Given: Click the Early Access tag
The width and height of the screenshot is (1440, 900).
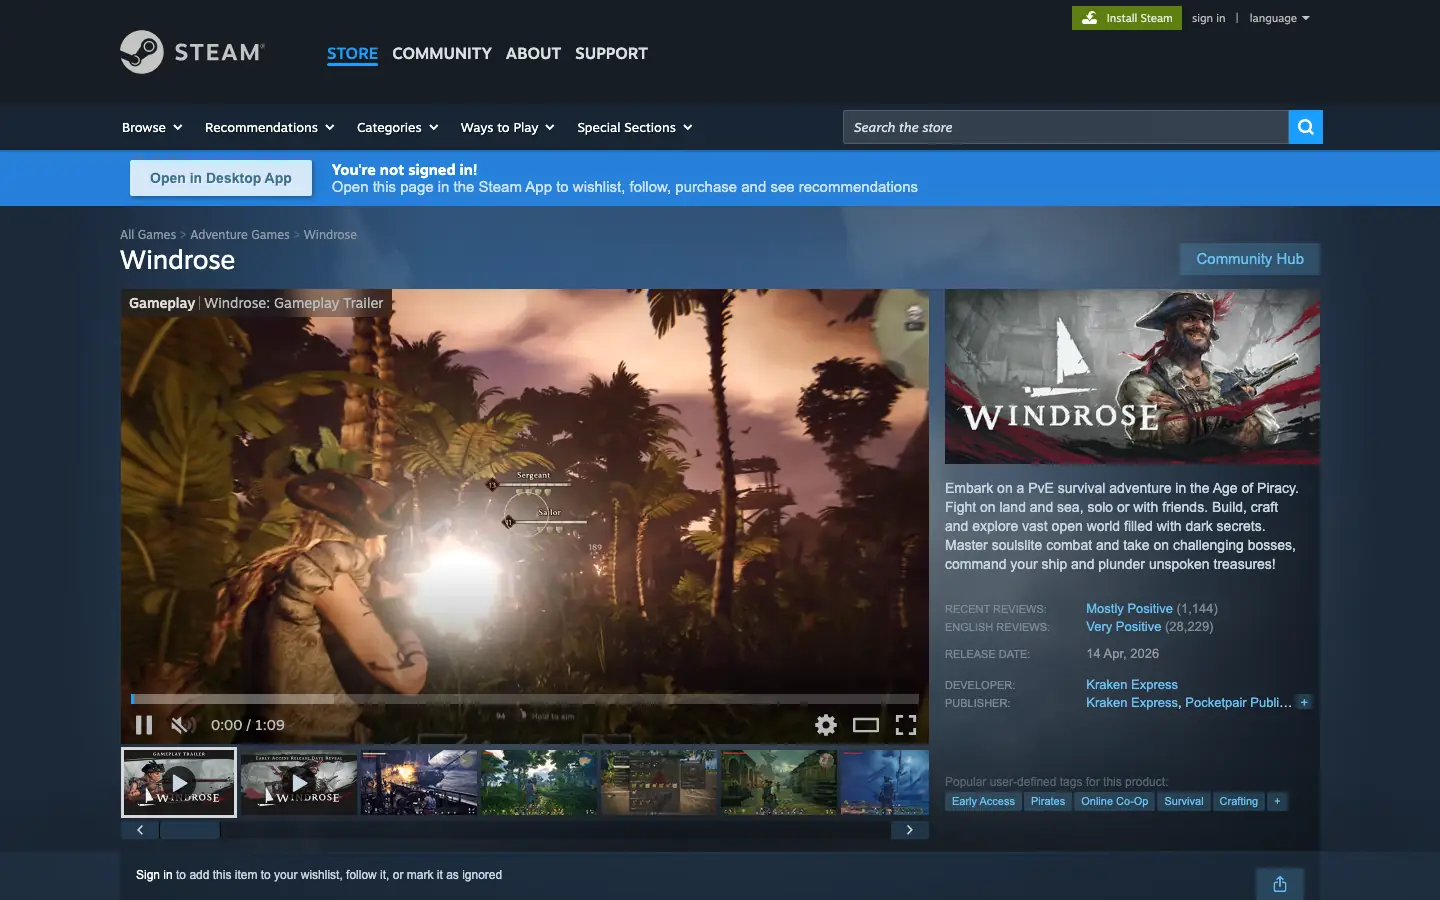Looking at the screenshot, I should (983, 801).
